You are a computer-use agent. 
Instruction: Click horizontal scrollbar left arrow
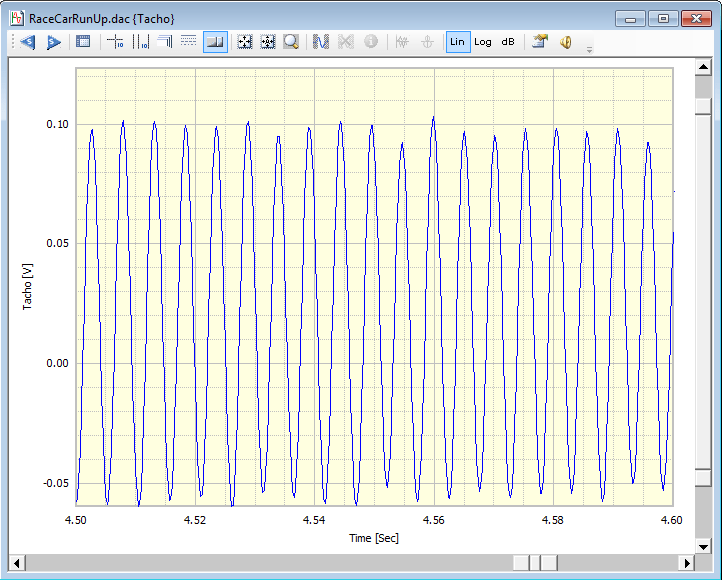(x=19, y=563)
